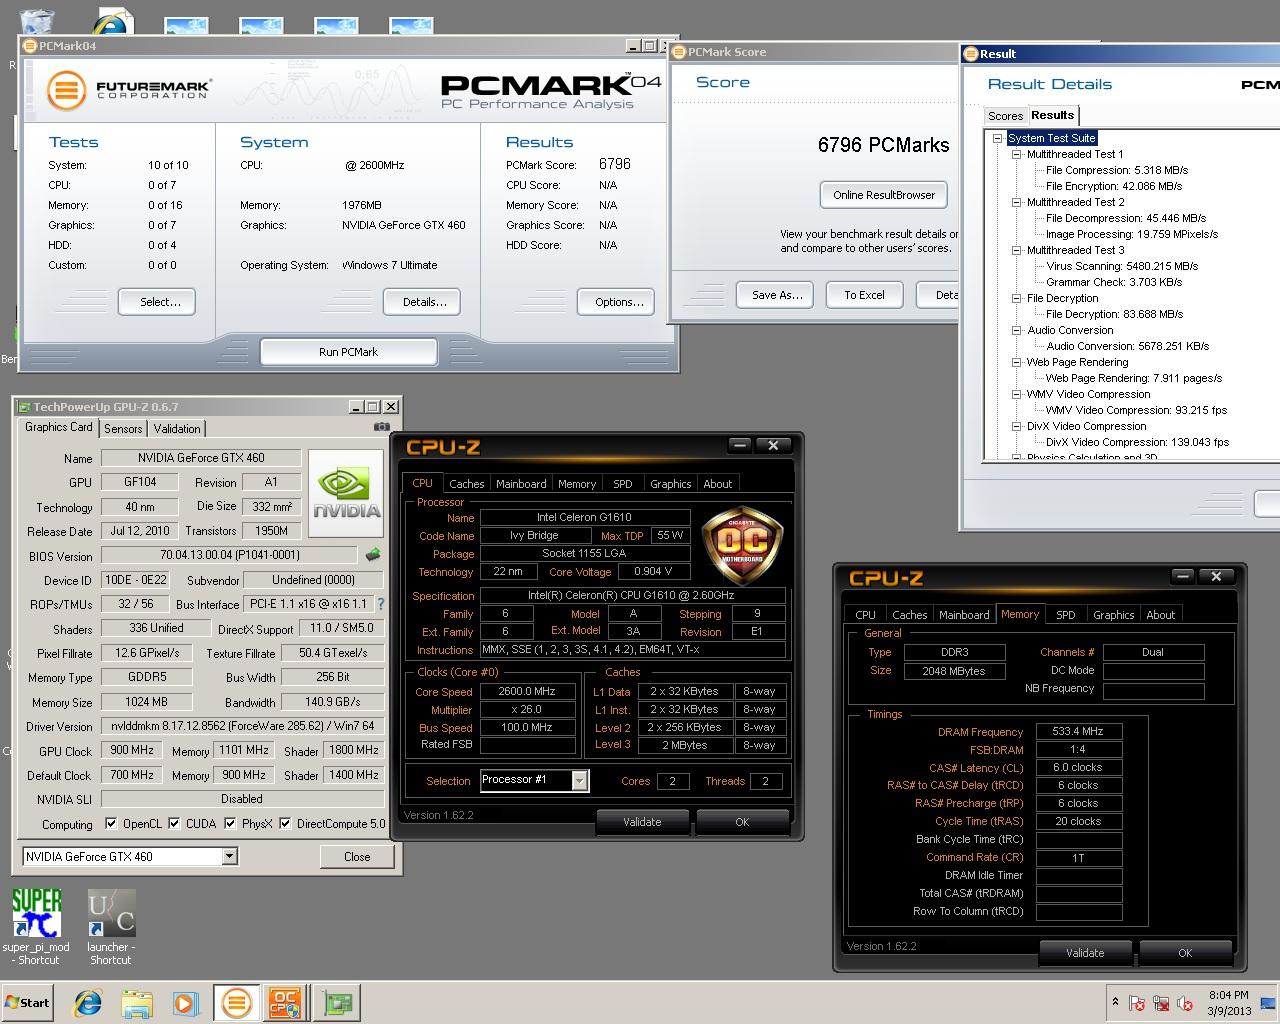Click the GPU-Z camera screenshot icon
Viewport: 1280px width, 1024px height.
381,427
